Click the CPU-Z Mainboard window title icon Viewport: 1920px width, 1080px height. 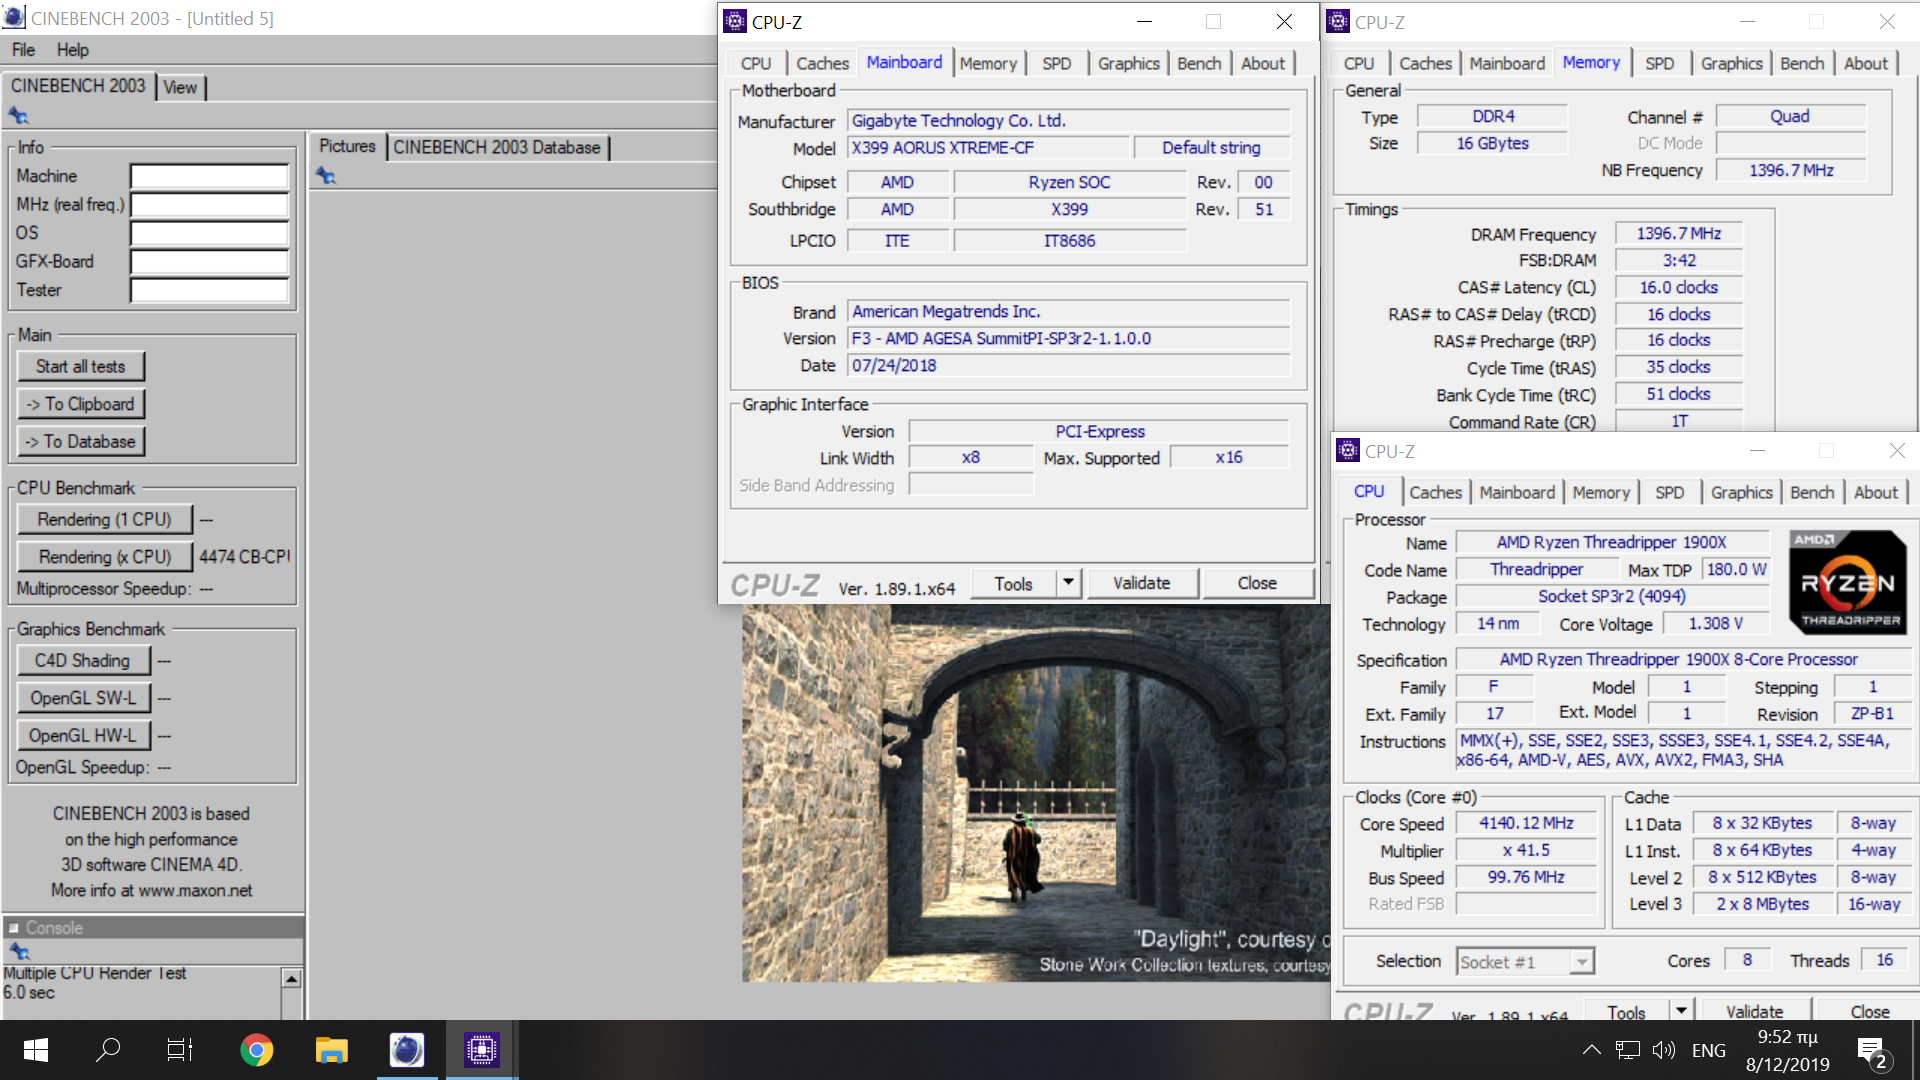coord(735,21)
